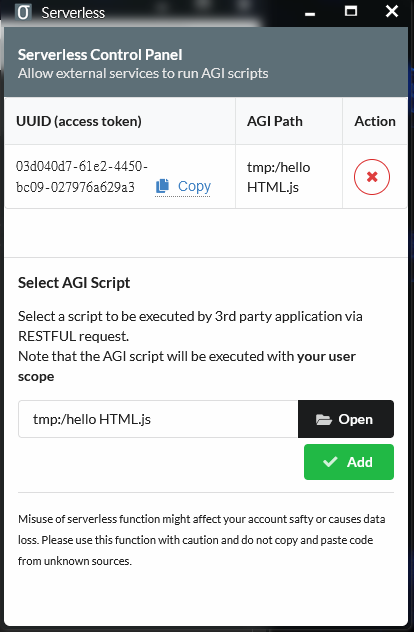This screenshot has width=414, height=632.
Task: Click the Serverless app icon in title bar
Action: coord(23,12)
